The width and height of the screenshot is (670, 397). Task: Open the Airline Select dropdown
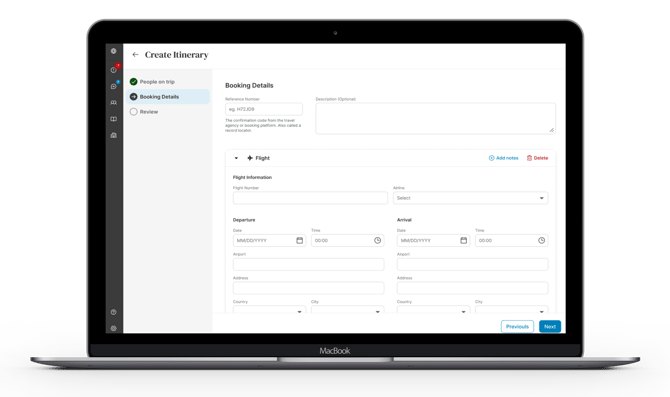point(470,198)
